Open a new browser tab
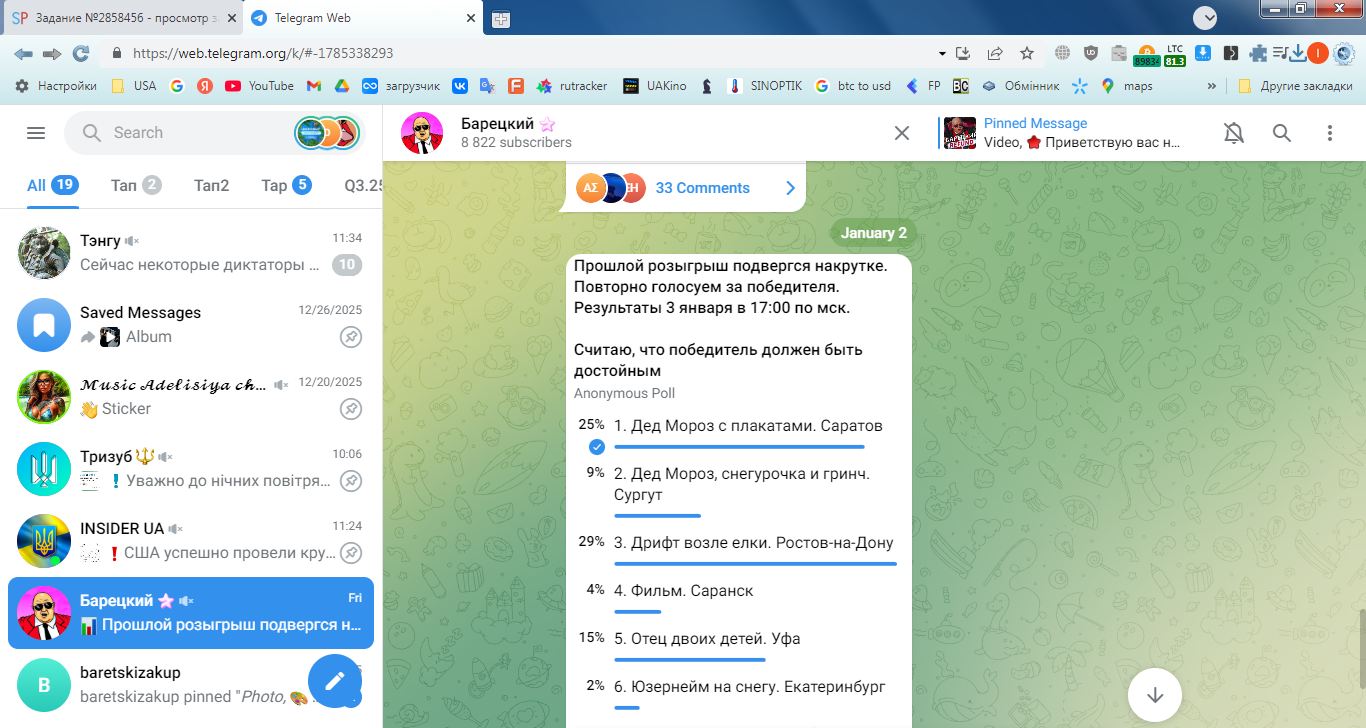The image size is (1366, 728). click(x=501, y=18)
